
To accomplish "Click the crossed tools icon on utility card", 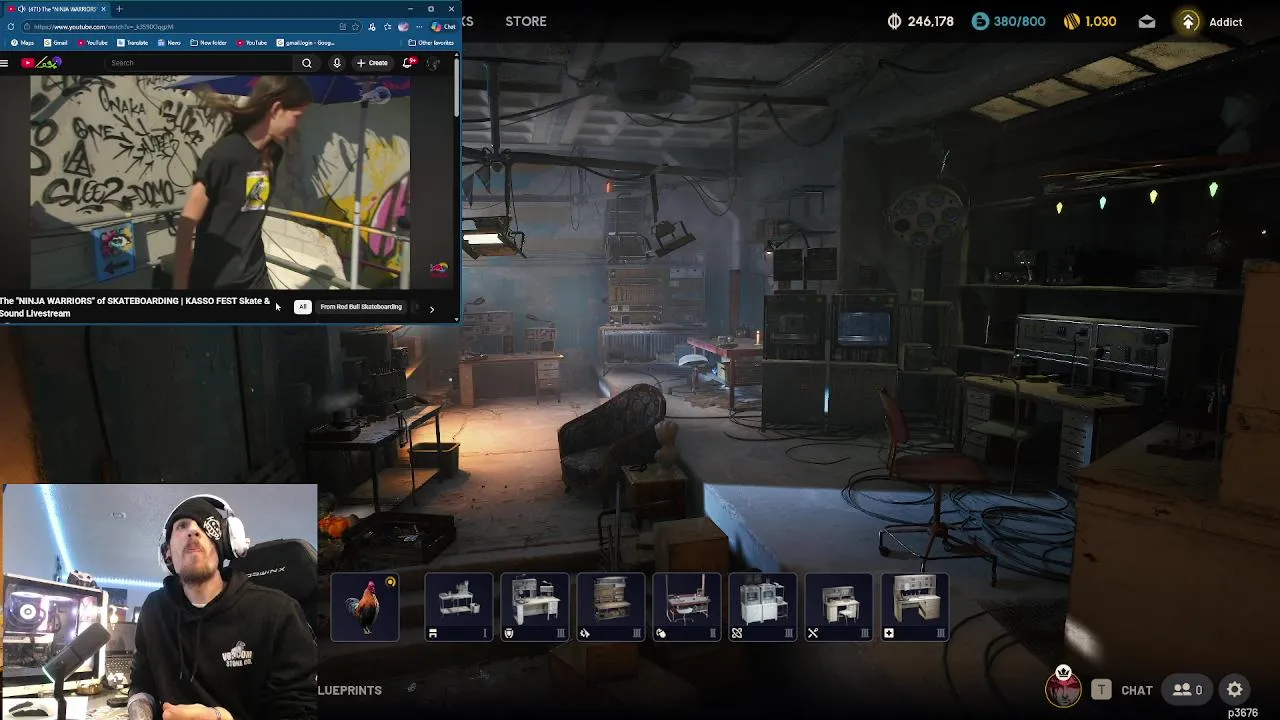I will (x=813, y=633).
